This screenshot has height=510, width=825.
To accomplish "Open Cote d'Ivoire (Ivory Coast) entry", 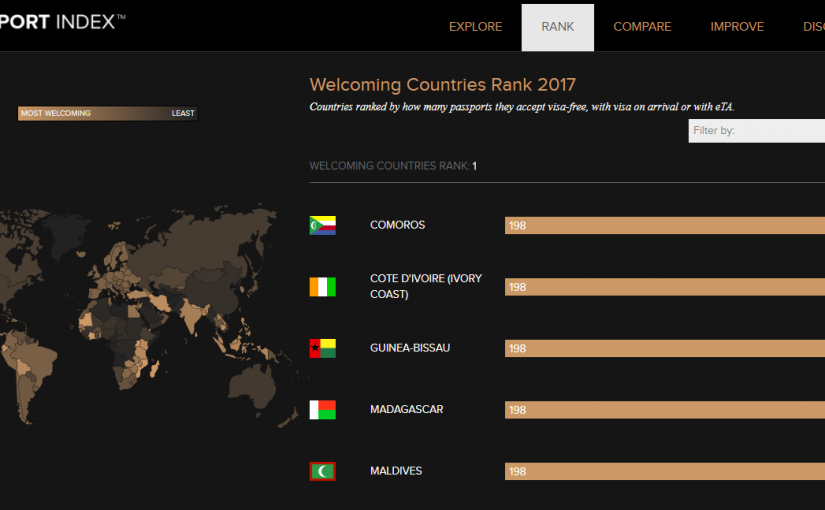I will (x=425, y=286).
